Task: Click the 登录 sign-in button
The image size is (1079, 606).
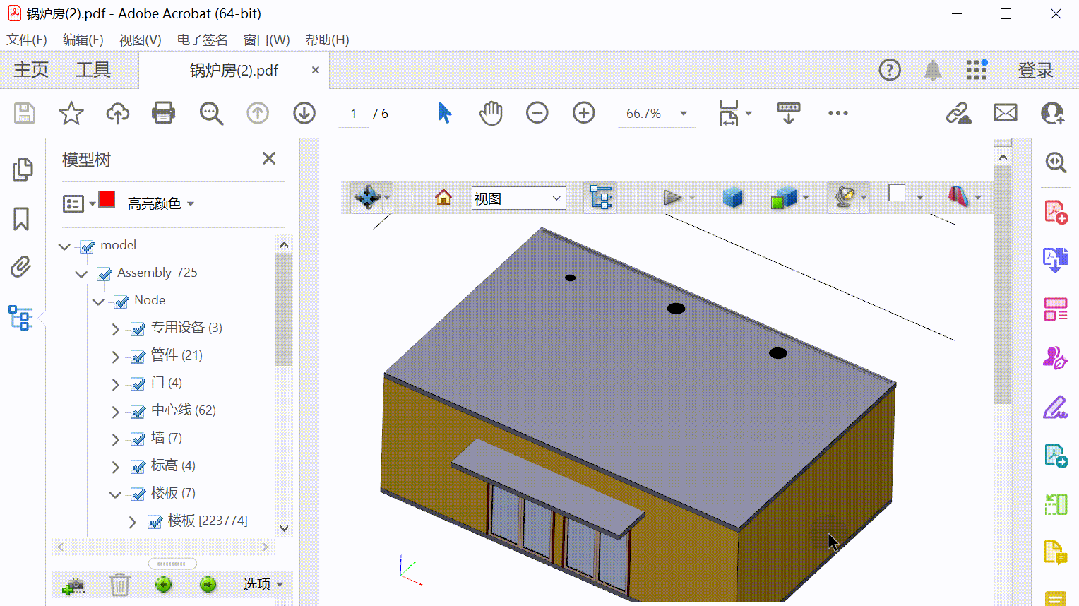Action: tap(1035, 70)
